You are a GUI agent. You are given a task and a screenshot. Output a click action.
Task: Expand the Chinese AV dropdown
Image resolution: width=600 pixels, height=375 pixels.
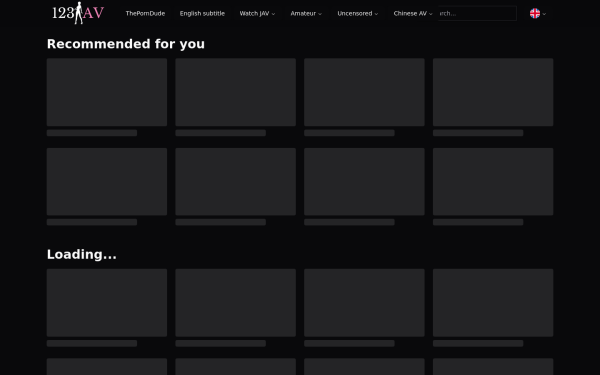coord(413,13)
